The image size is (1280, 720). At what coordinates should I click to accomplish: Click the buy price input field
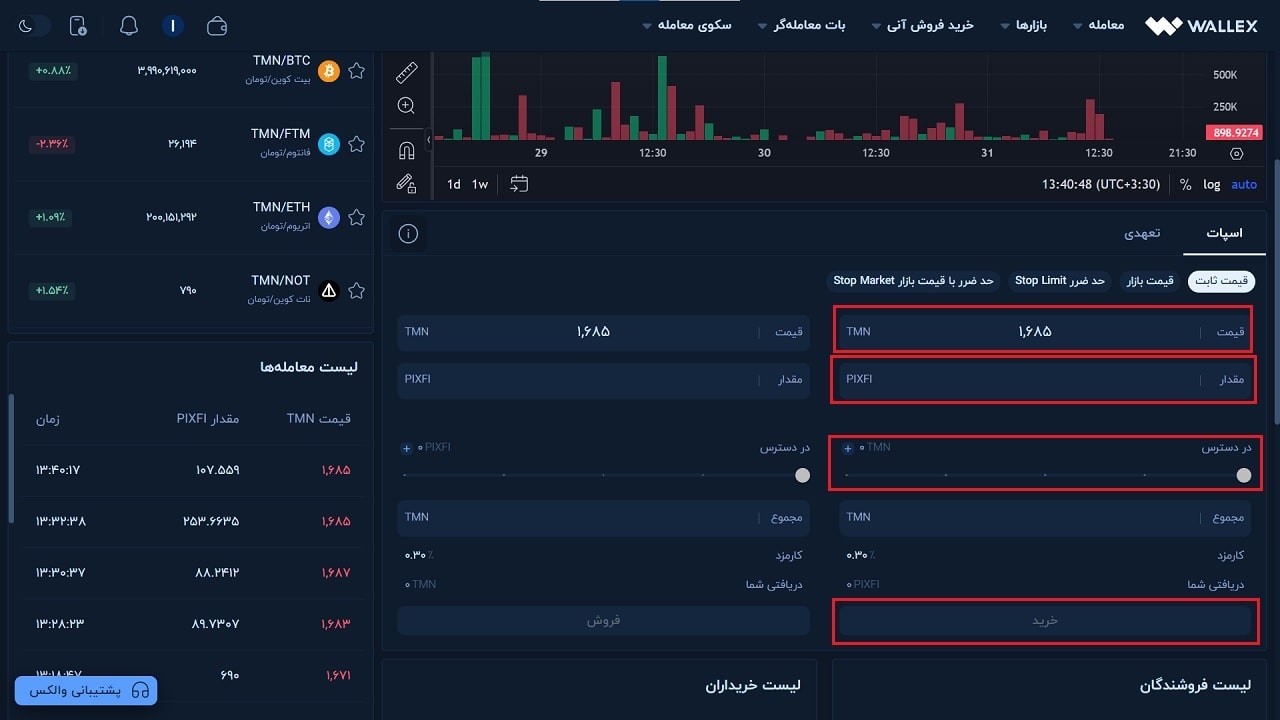1044,331
